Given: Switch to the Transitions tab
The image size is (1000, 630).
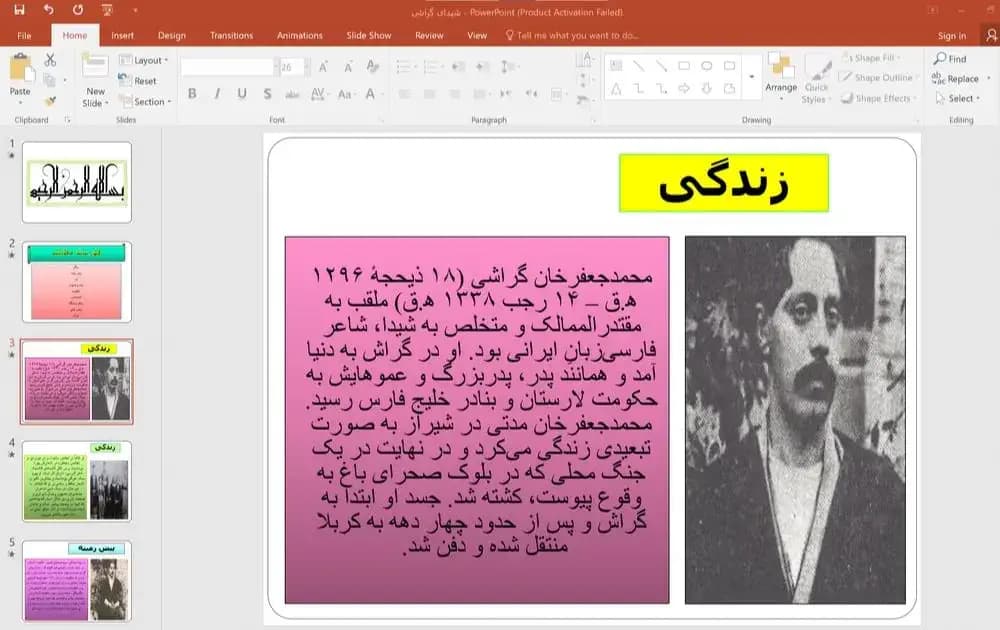Looking at the screenshot, I should pos(232,36).
